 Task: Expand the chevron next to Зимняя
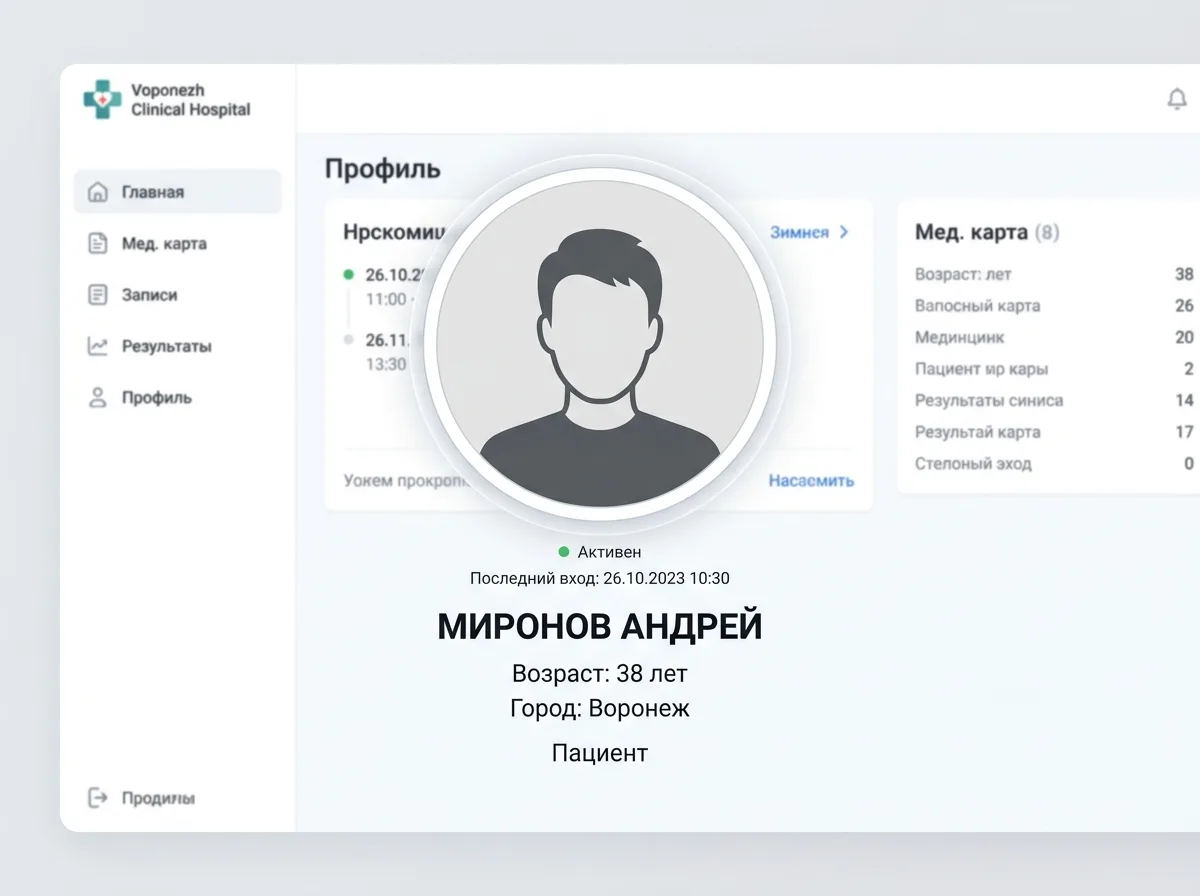pos(843,232)
